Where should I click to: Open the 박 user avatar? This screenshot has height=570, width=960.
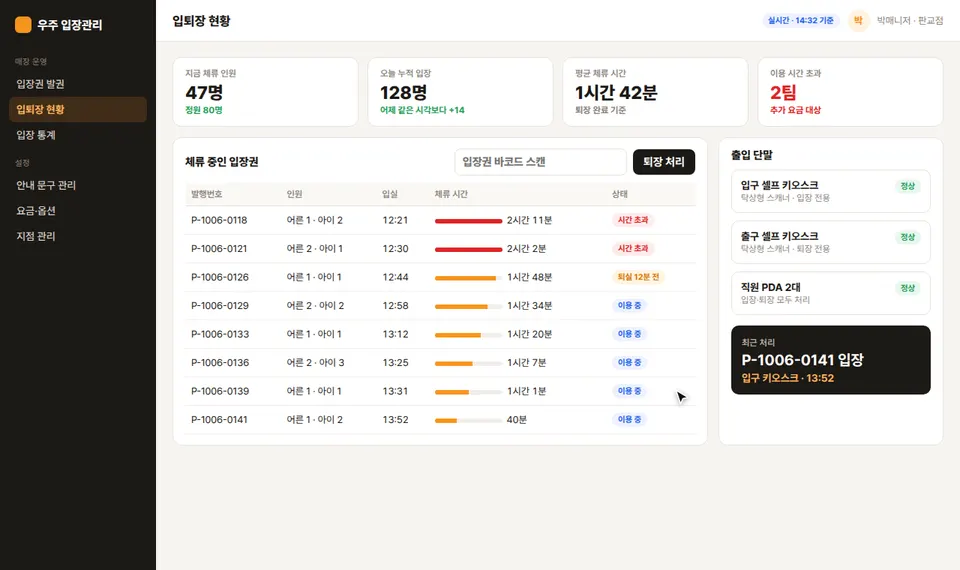click(x=858, y=21)
